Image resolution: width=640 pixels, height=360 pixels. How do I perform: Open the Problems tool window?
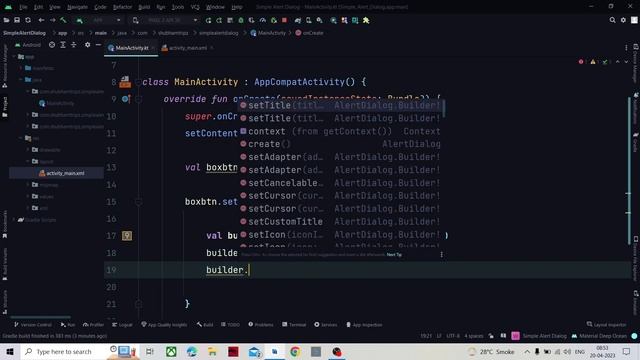pos(261,325)
